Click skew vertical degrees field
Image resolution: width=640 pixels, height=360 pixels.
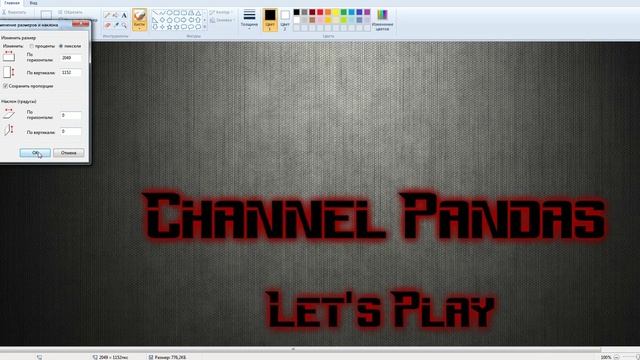[x=71, y=131]
